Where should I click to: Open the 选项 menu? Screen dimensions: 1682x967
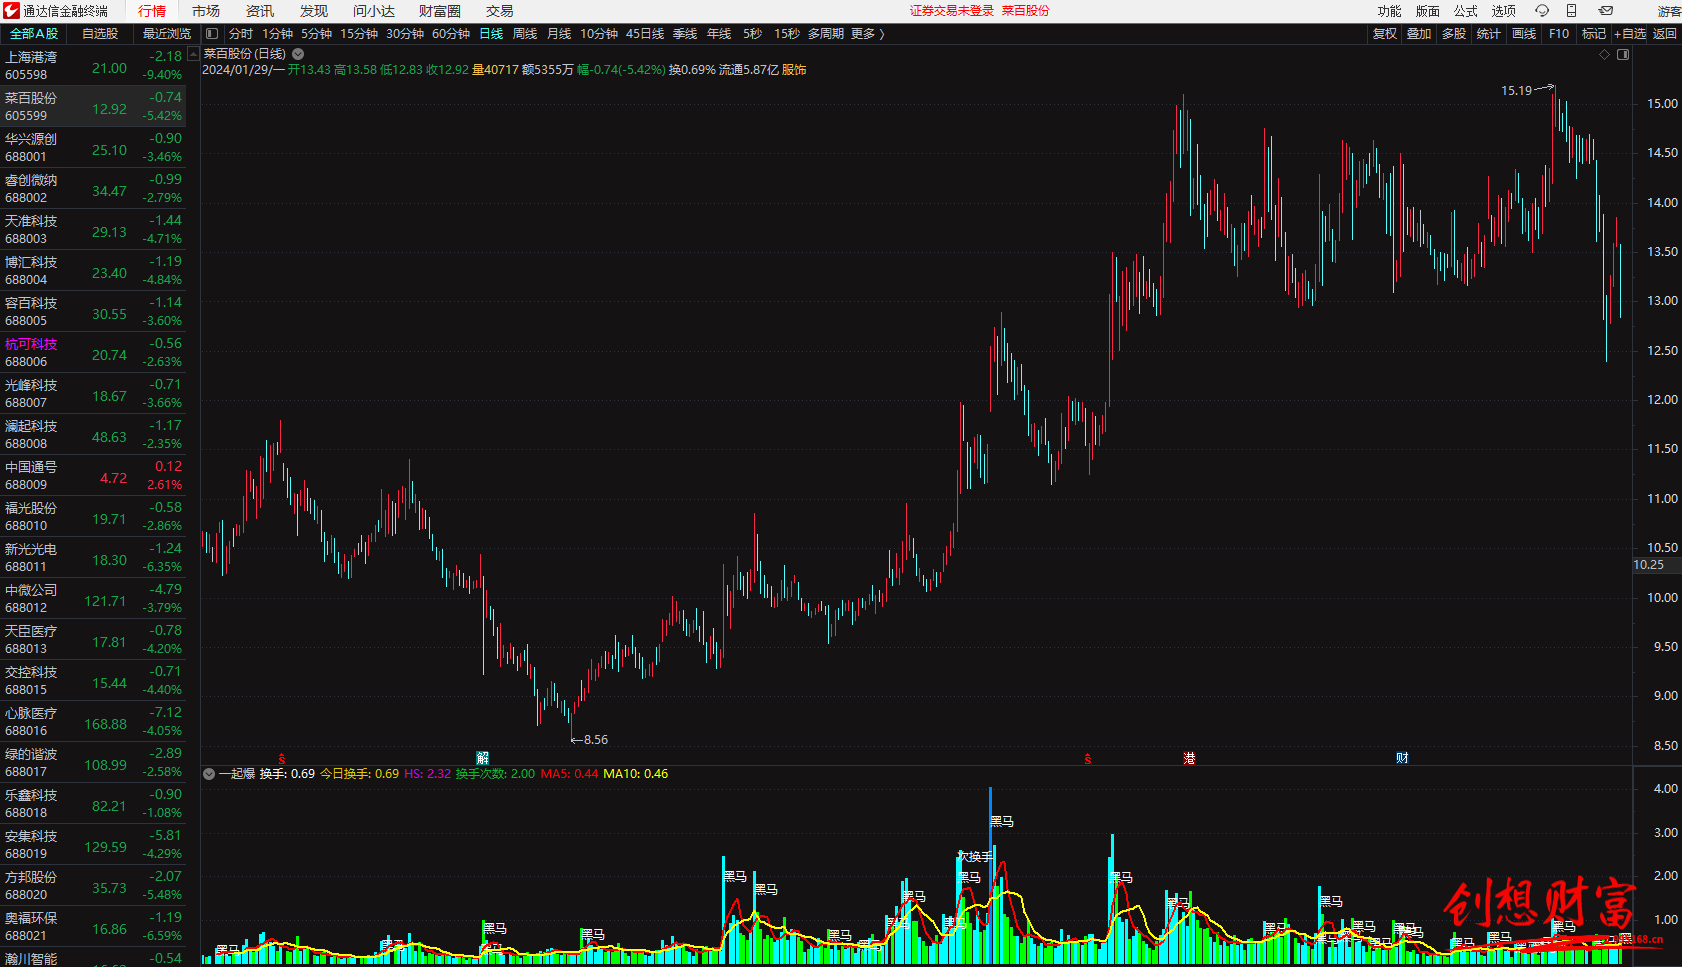(1504, 11)
